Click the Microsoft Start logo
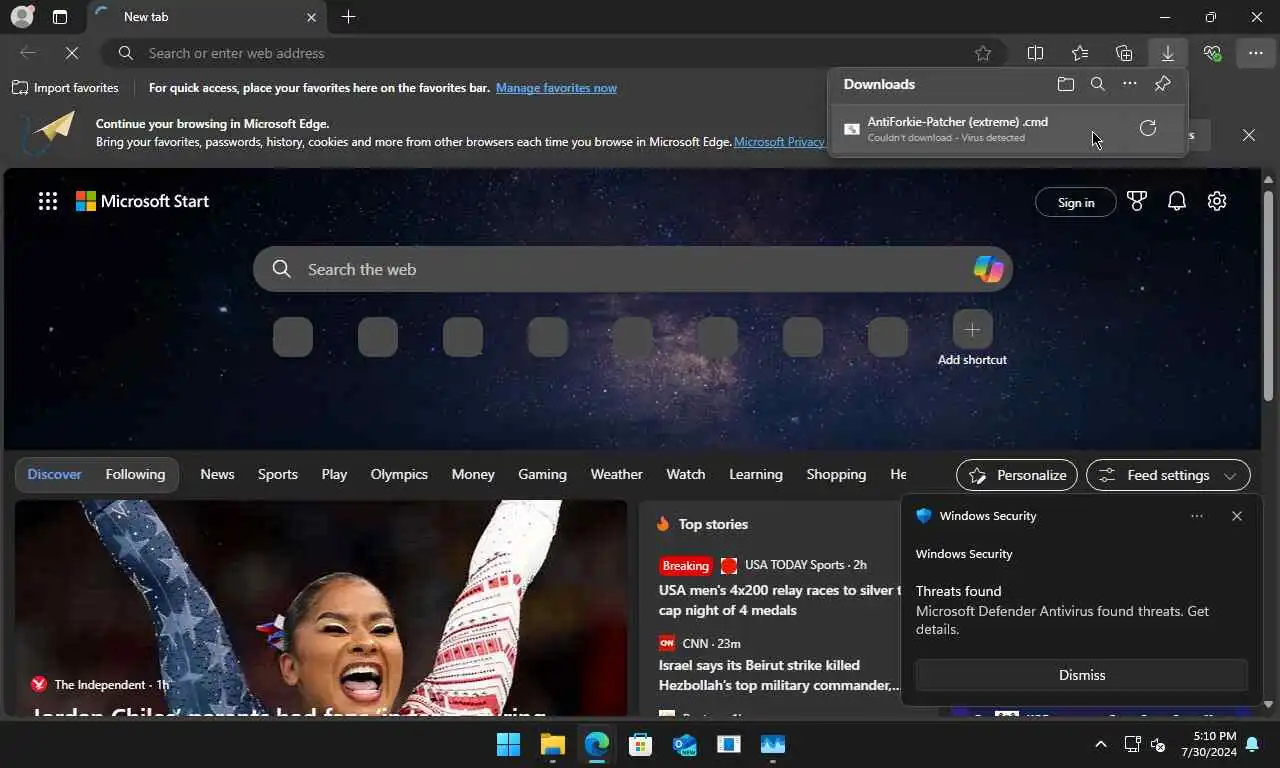This screenshot has height=768, width=1280. pyautogui.click(x=142, y=201)
